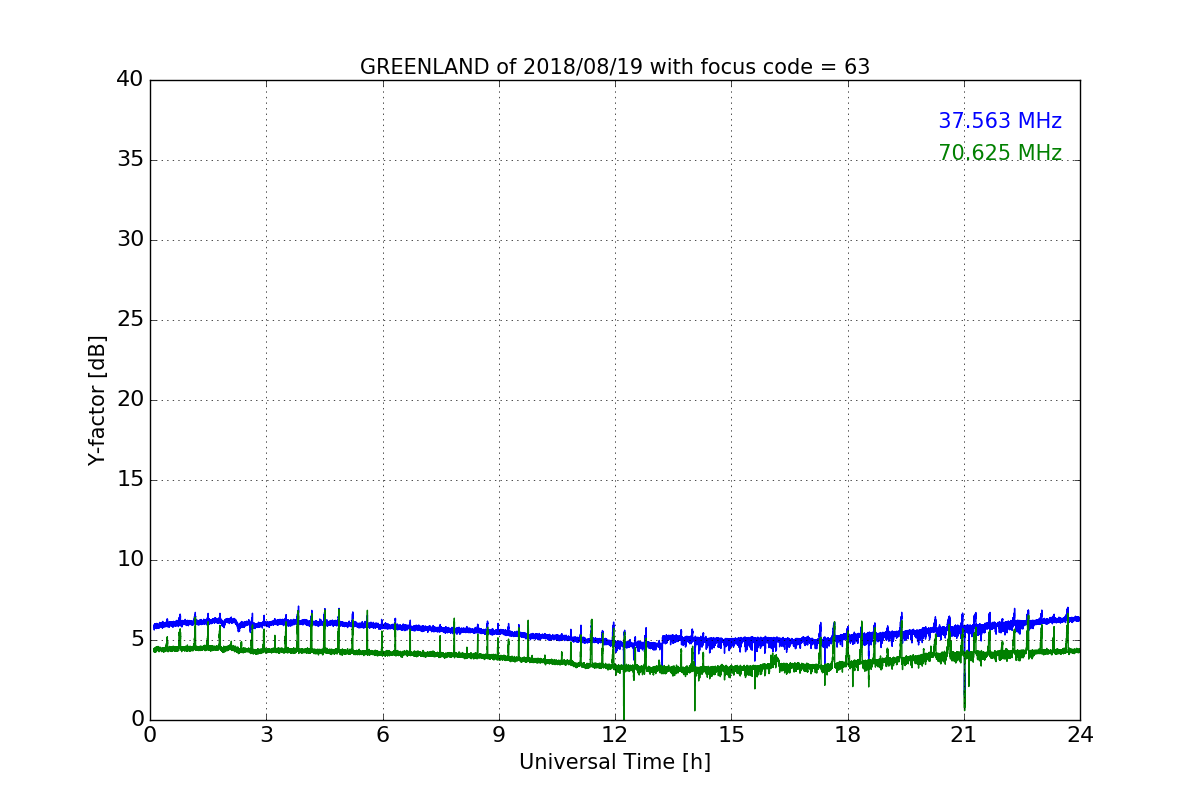Click the x-axis tick label 3
This screenshot has width=1200, height=800.
pos(266,735)
